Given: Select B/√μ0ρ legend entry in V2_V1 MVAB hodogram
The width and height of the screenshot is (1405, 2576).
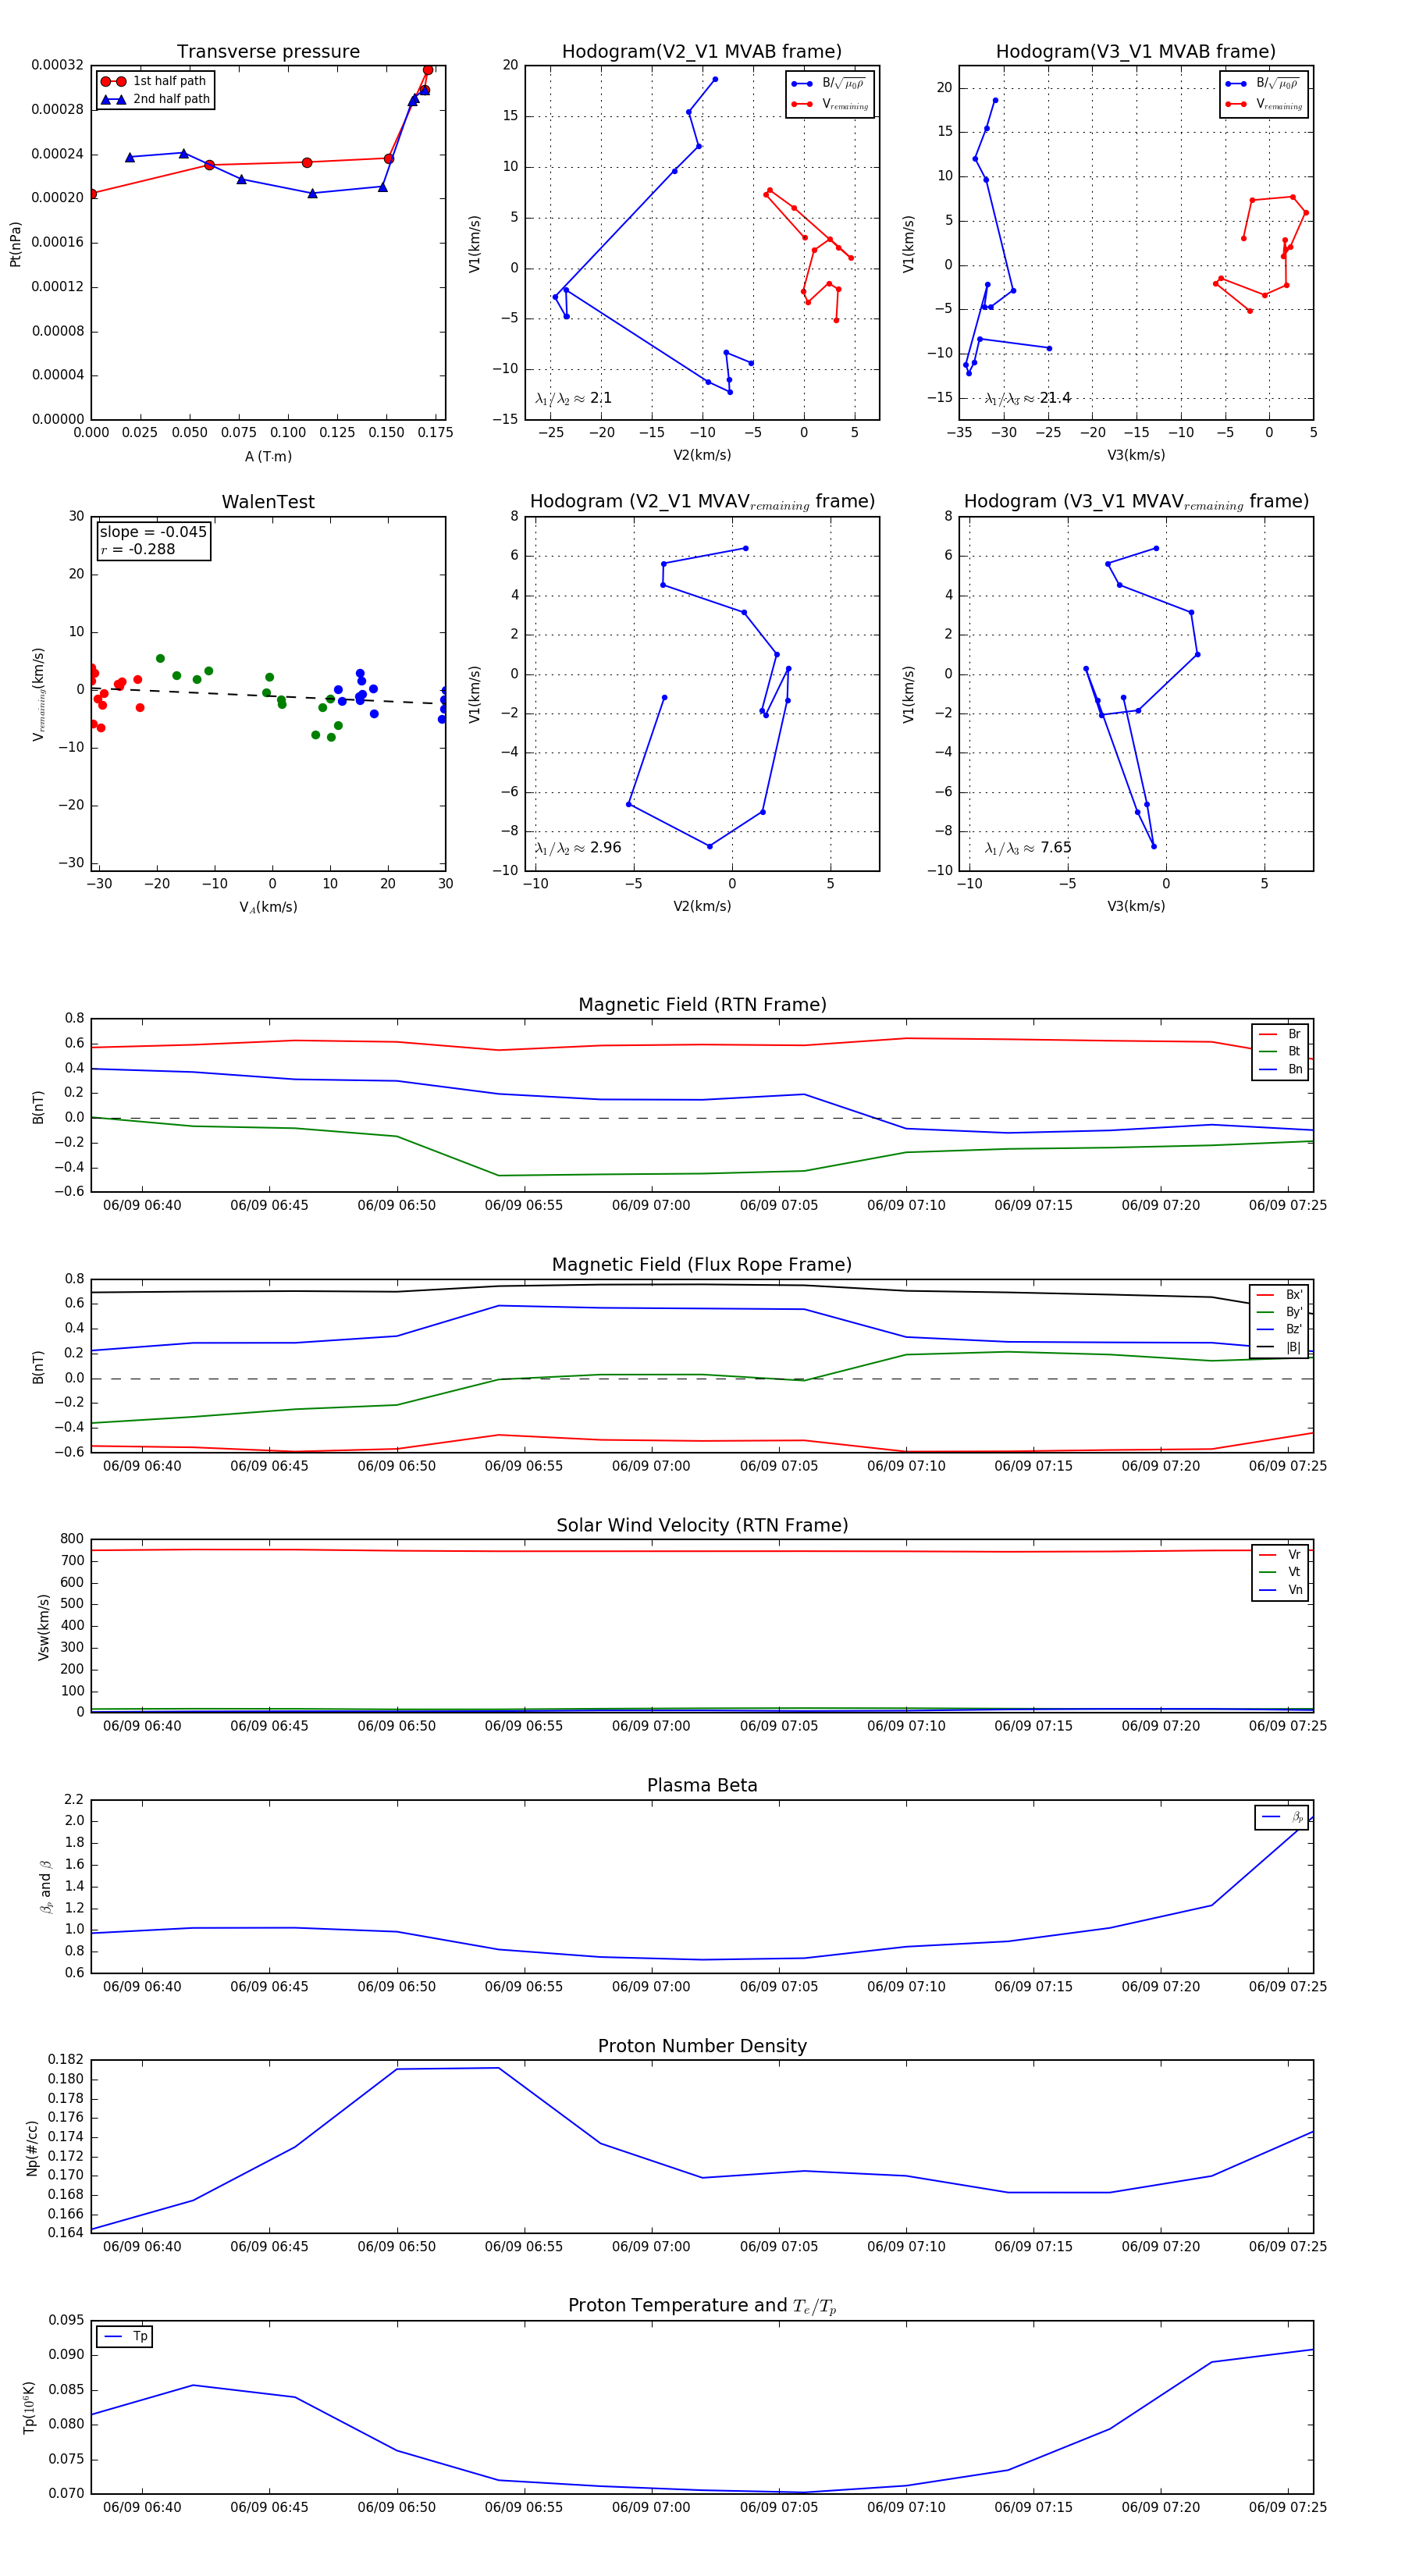Looking at the screenshot, I should pos(829,83).
